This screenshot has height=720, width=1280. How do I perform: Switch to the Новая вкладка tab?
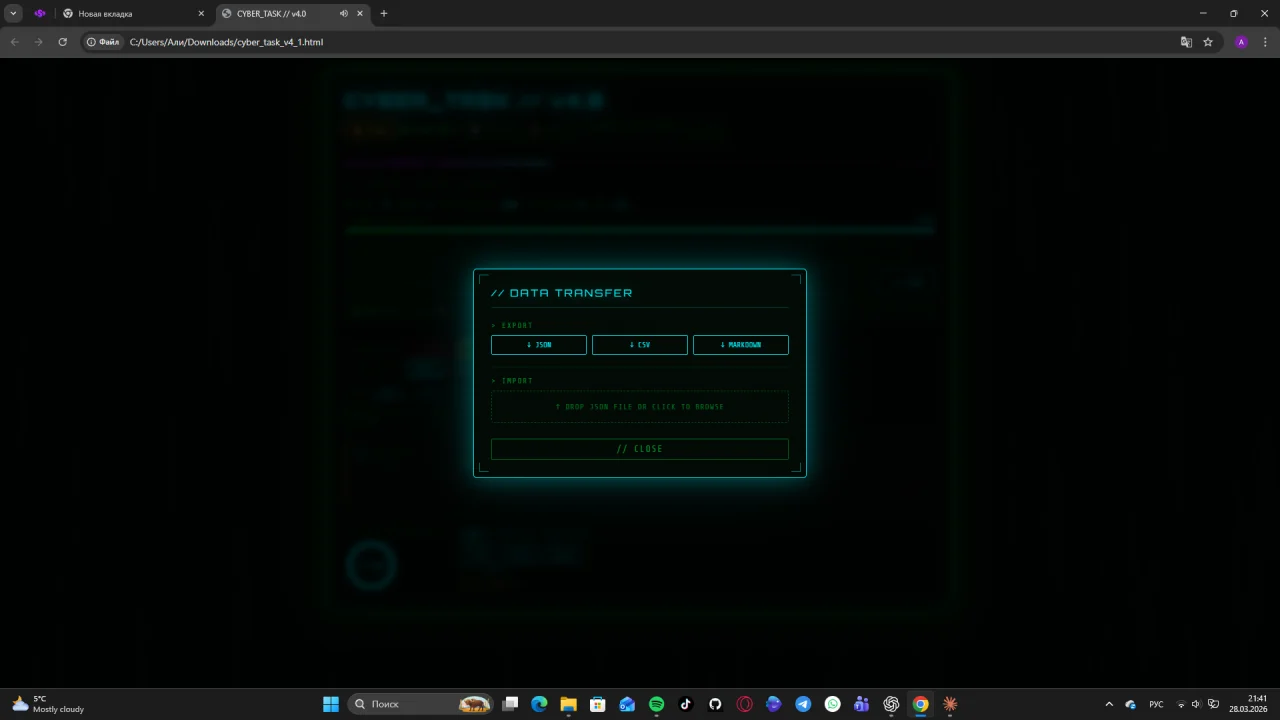click(x=131, y=14)
